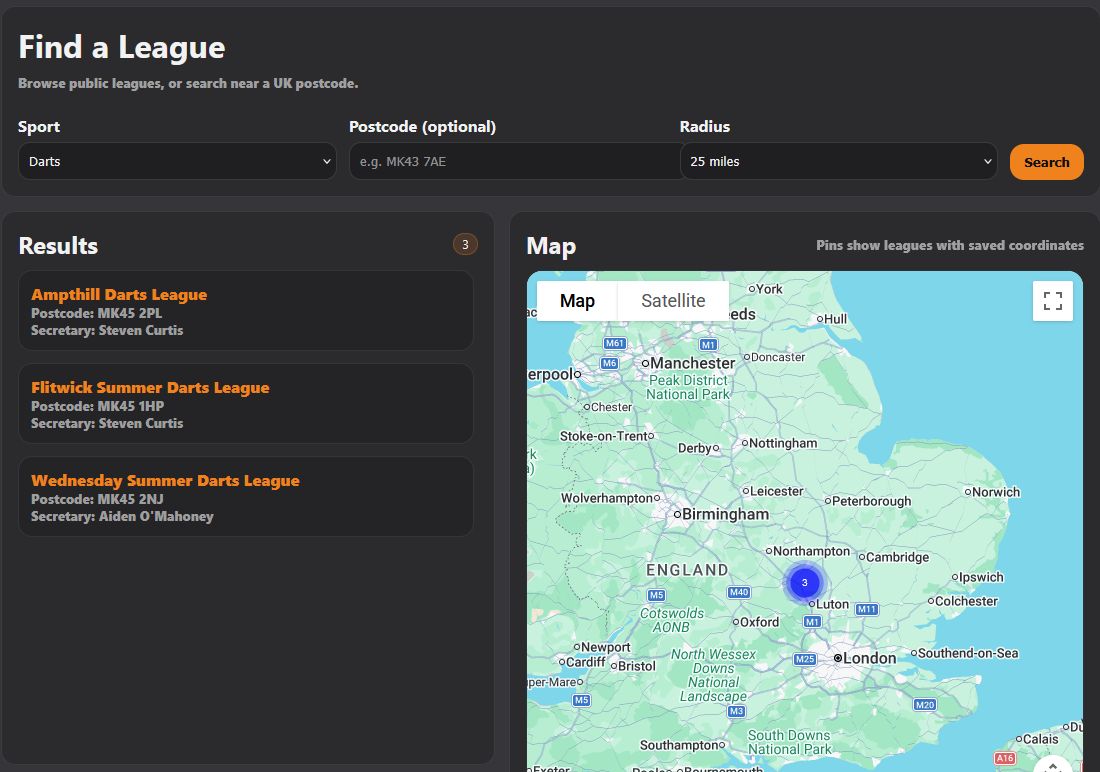The image size is (1100, 772).
Task: Click the fullscreen icon on the map
Action: (1052, 300)
